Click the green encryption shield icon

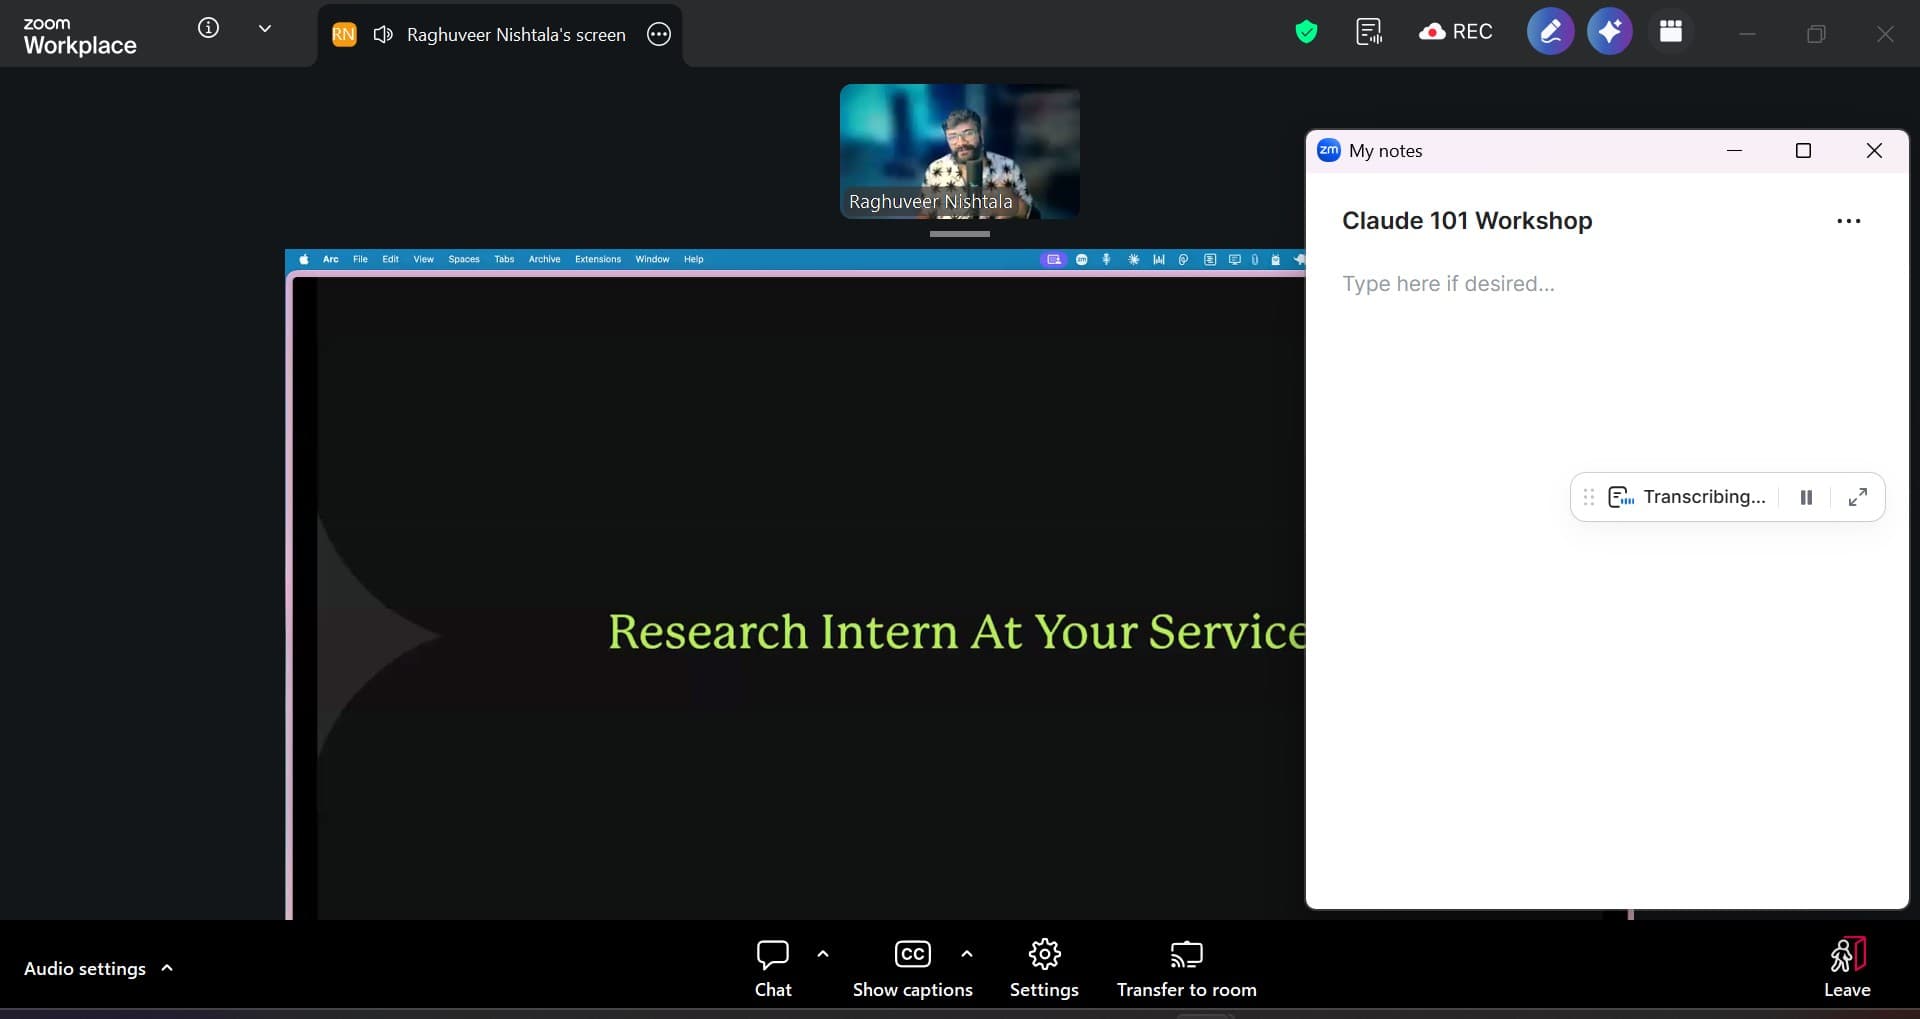click(1306, 32)
